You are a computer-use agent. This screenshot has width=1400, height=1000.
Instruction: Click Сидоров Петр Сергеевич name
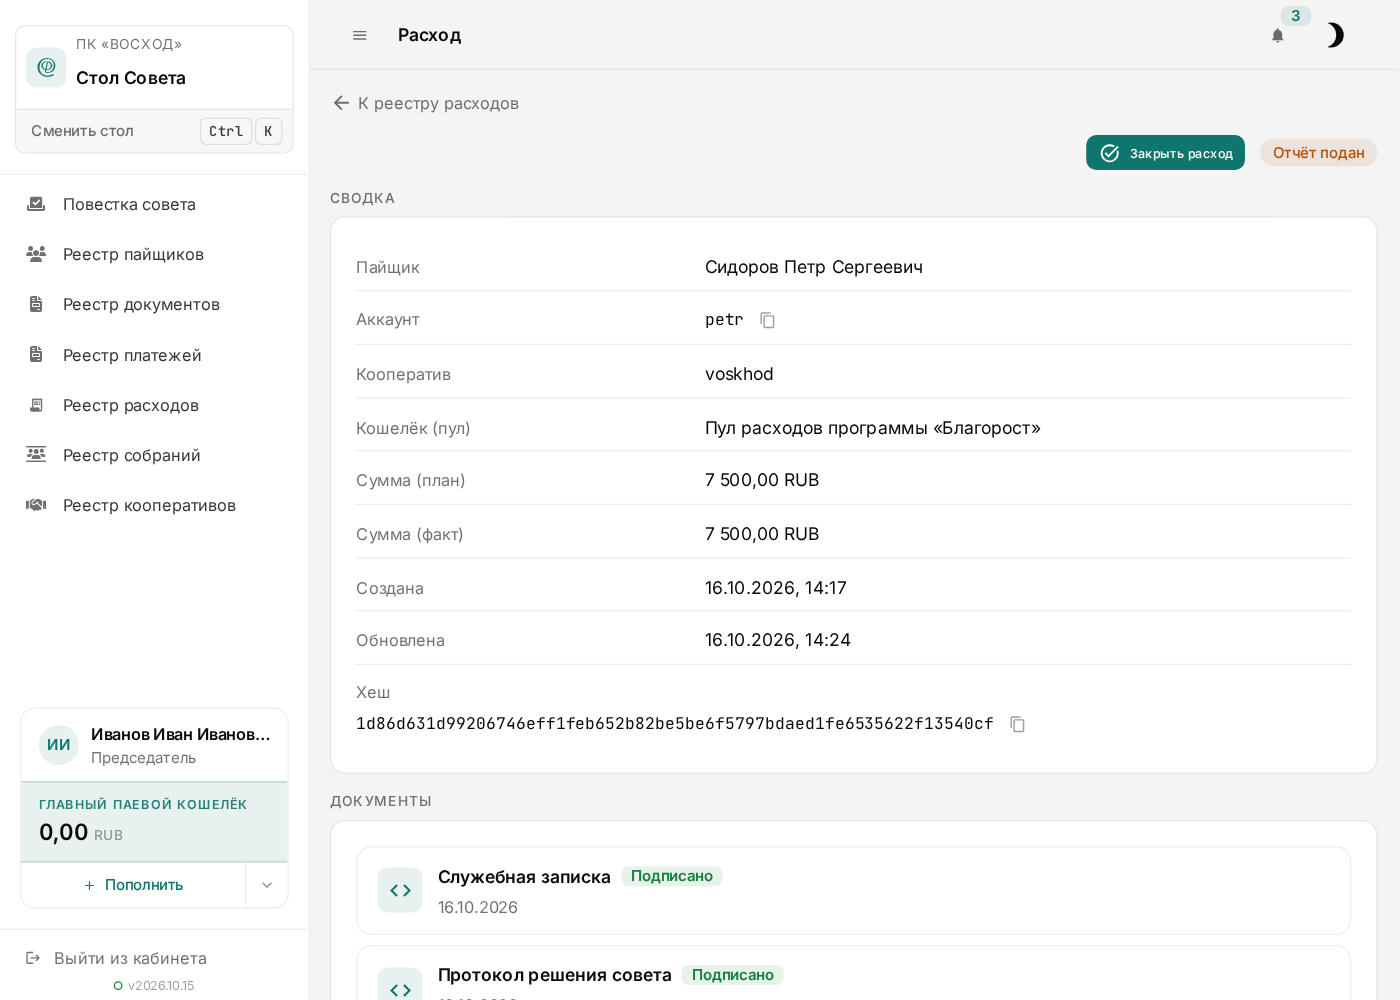pos(814,267)
